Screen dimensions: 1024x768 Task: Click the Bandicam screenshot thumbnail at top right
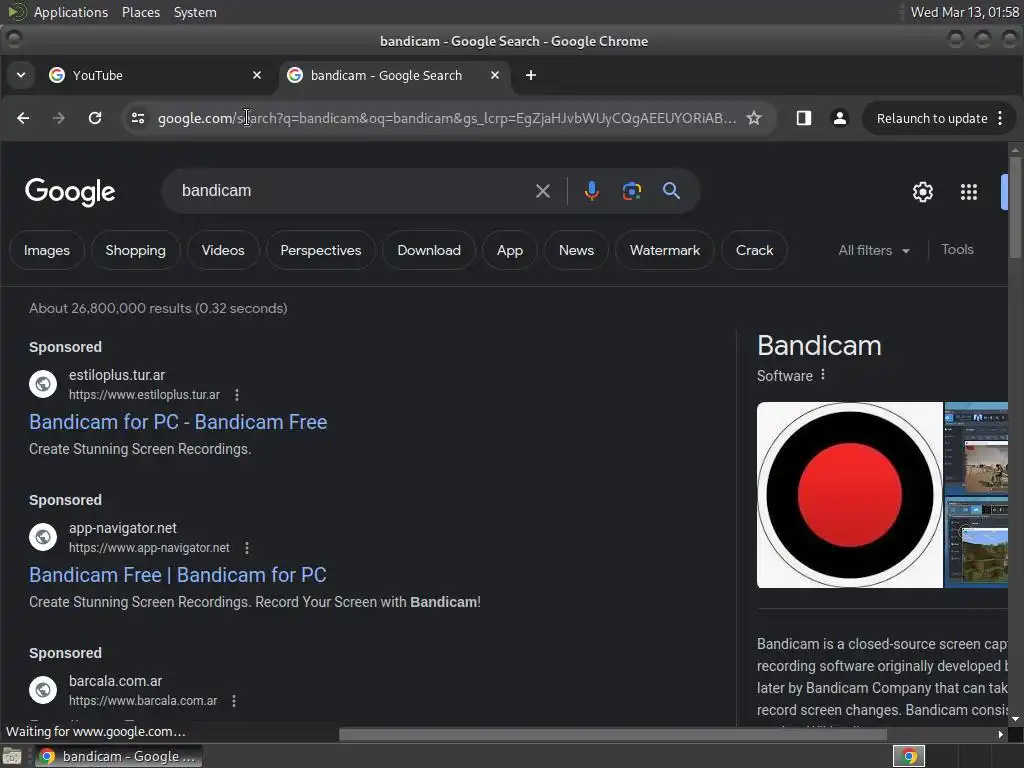(x=976, y=448)
